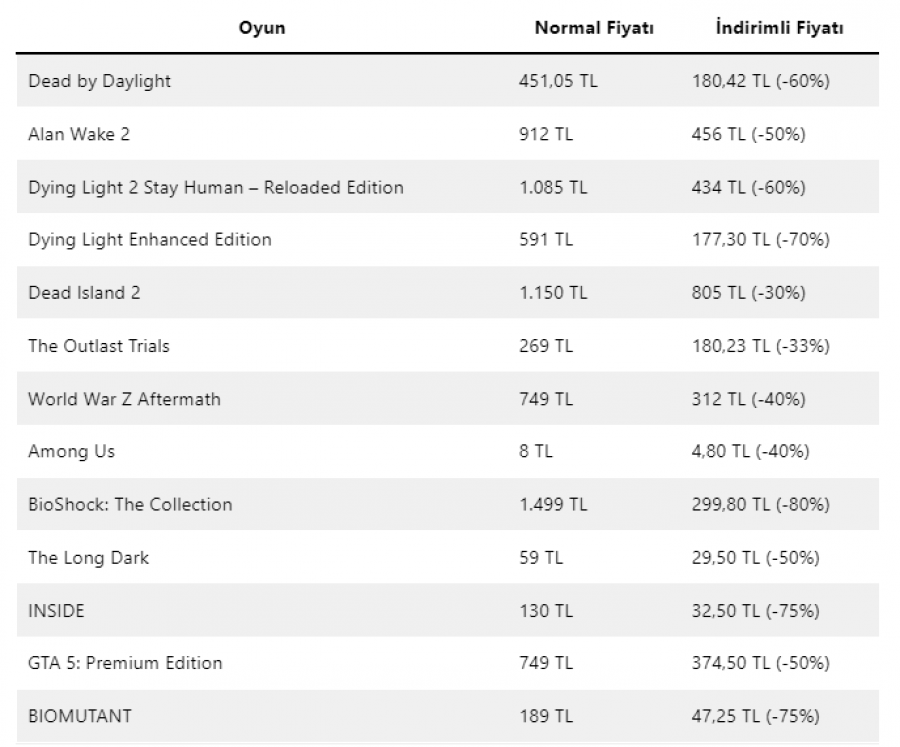
Task: Select the Dead Island 2 entry
Action: [x=84, y=293]
